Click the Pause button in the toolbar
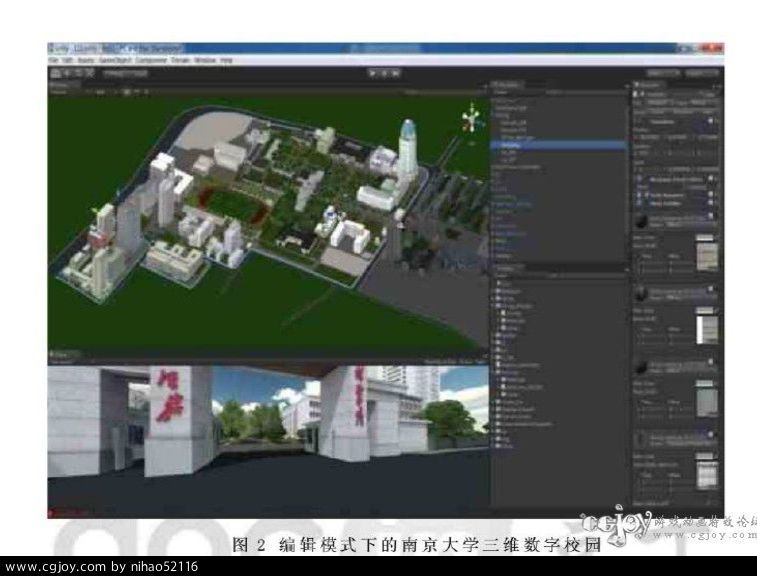 (384, 73)
